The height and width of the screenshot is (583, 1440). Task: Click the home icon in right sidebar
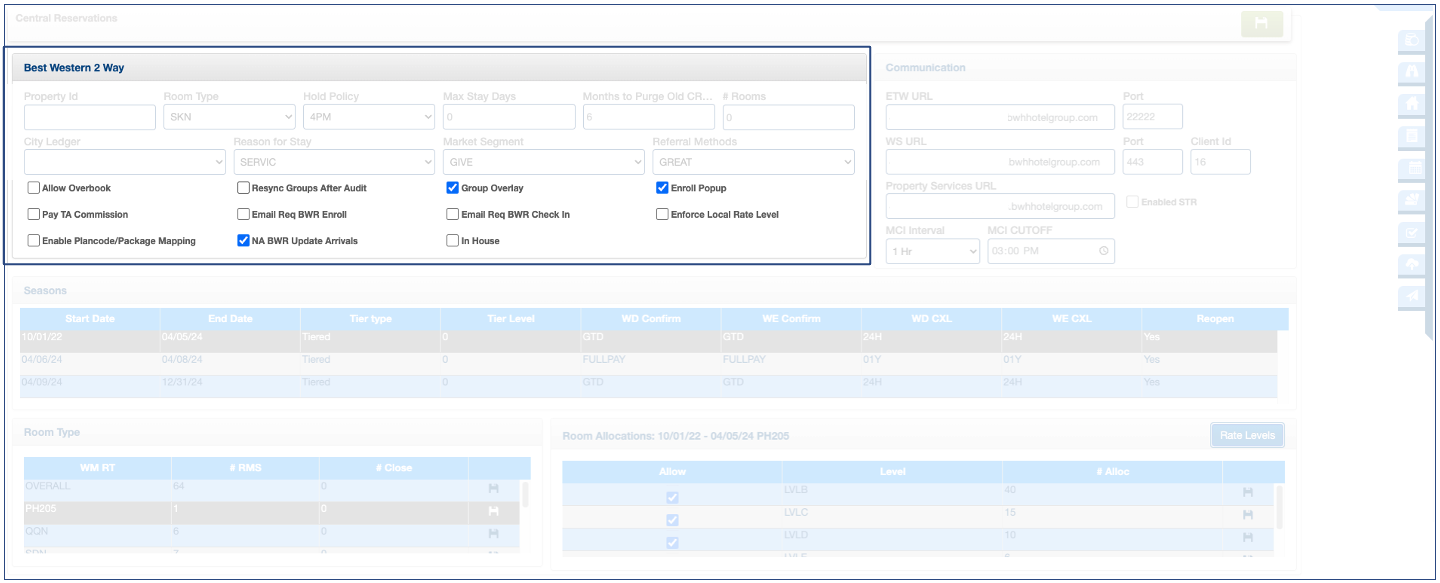click(x=1413, y=104)
